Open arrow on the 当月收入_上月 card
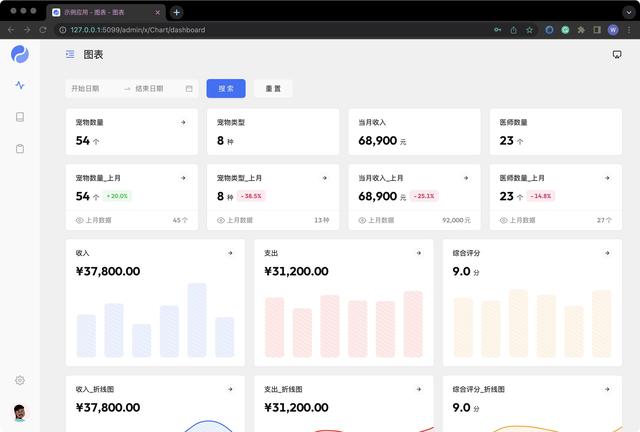Image resolution: width=640 pixels, height=432 pixels. tap(466, 178)
